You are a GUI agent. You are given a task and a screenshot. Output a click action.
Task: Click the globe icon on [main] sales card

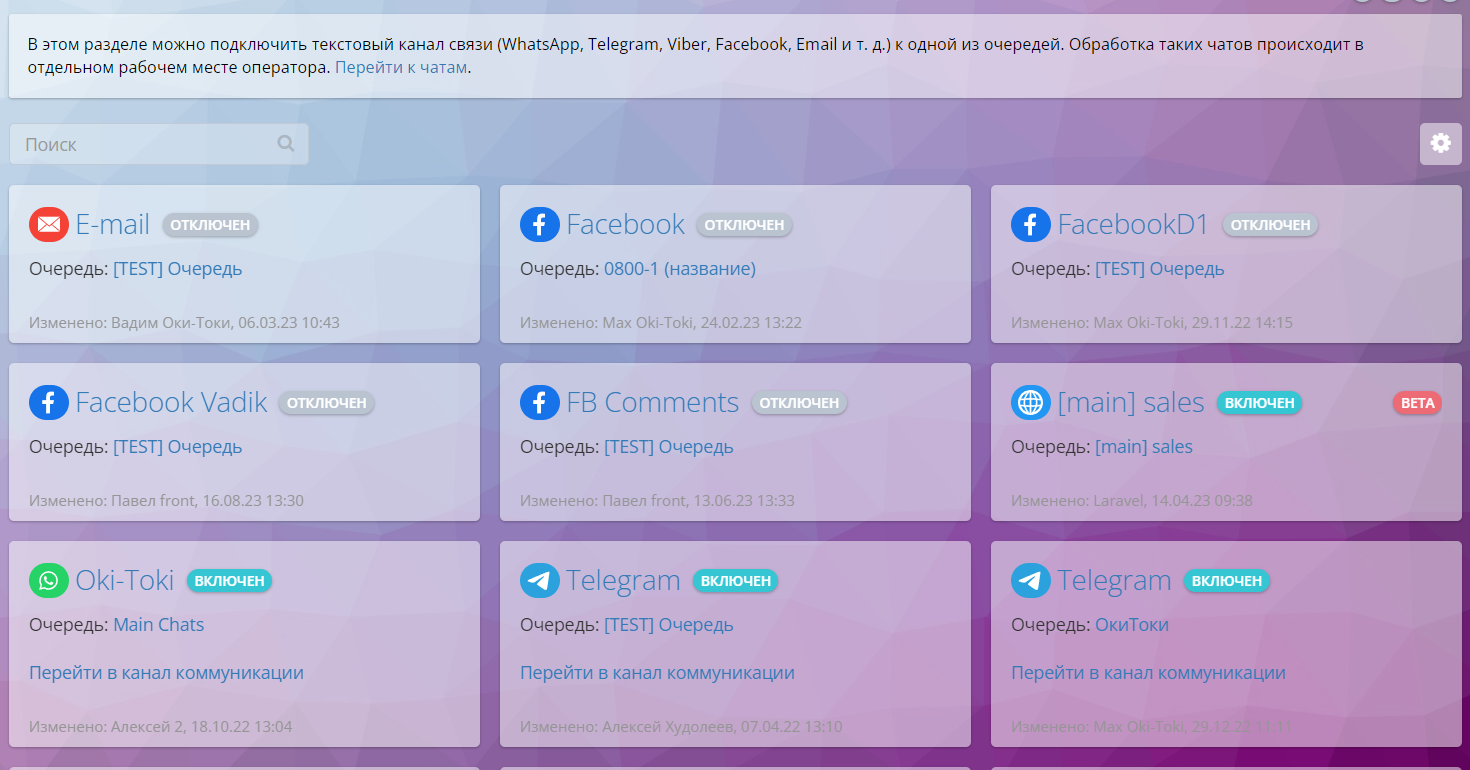(1031, 402)
